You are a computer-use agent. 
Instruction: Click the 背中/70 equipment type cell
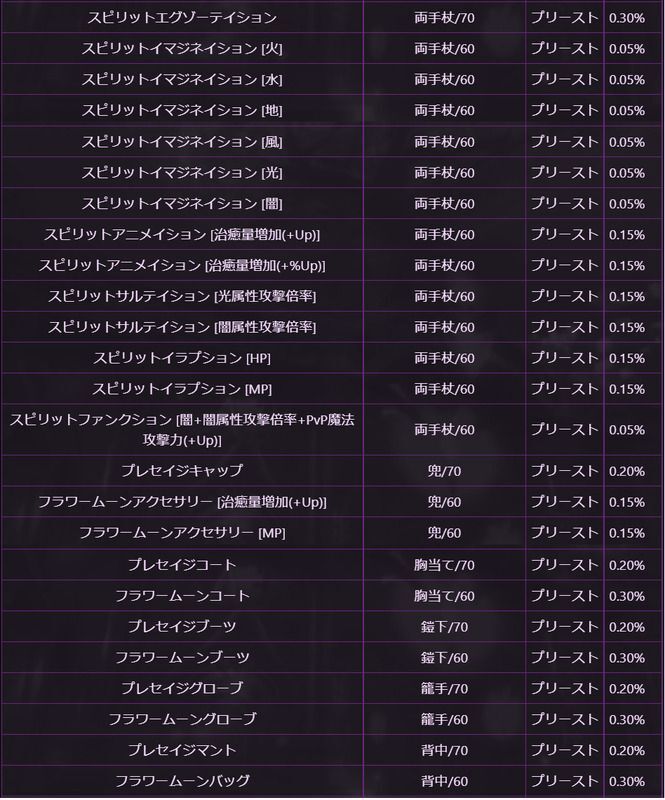coord(444,749)
